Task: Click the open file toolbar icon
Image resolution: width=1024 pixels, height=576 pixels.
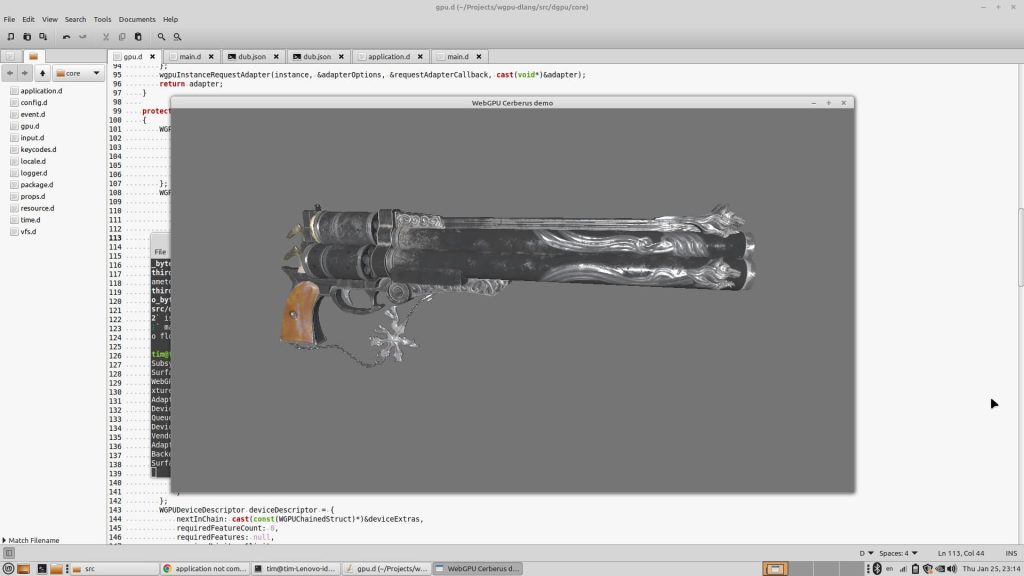Action: coord(27,37)
